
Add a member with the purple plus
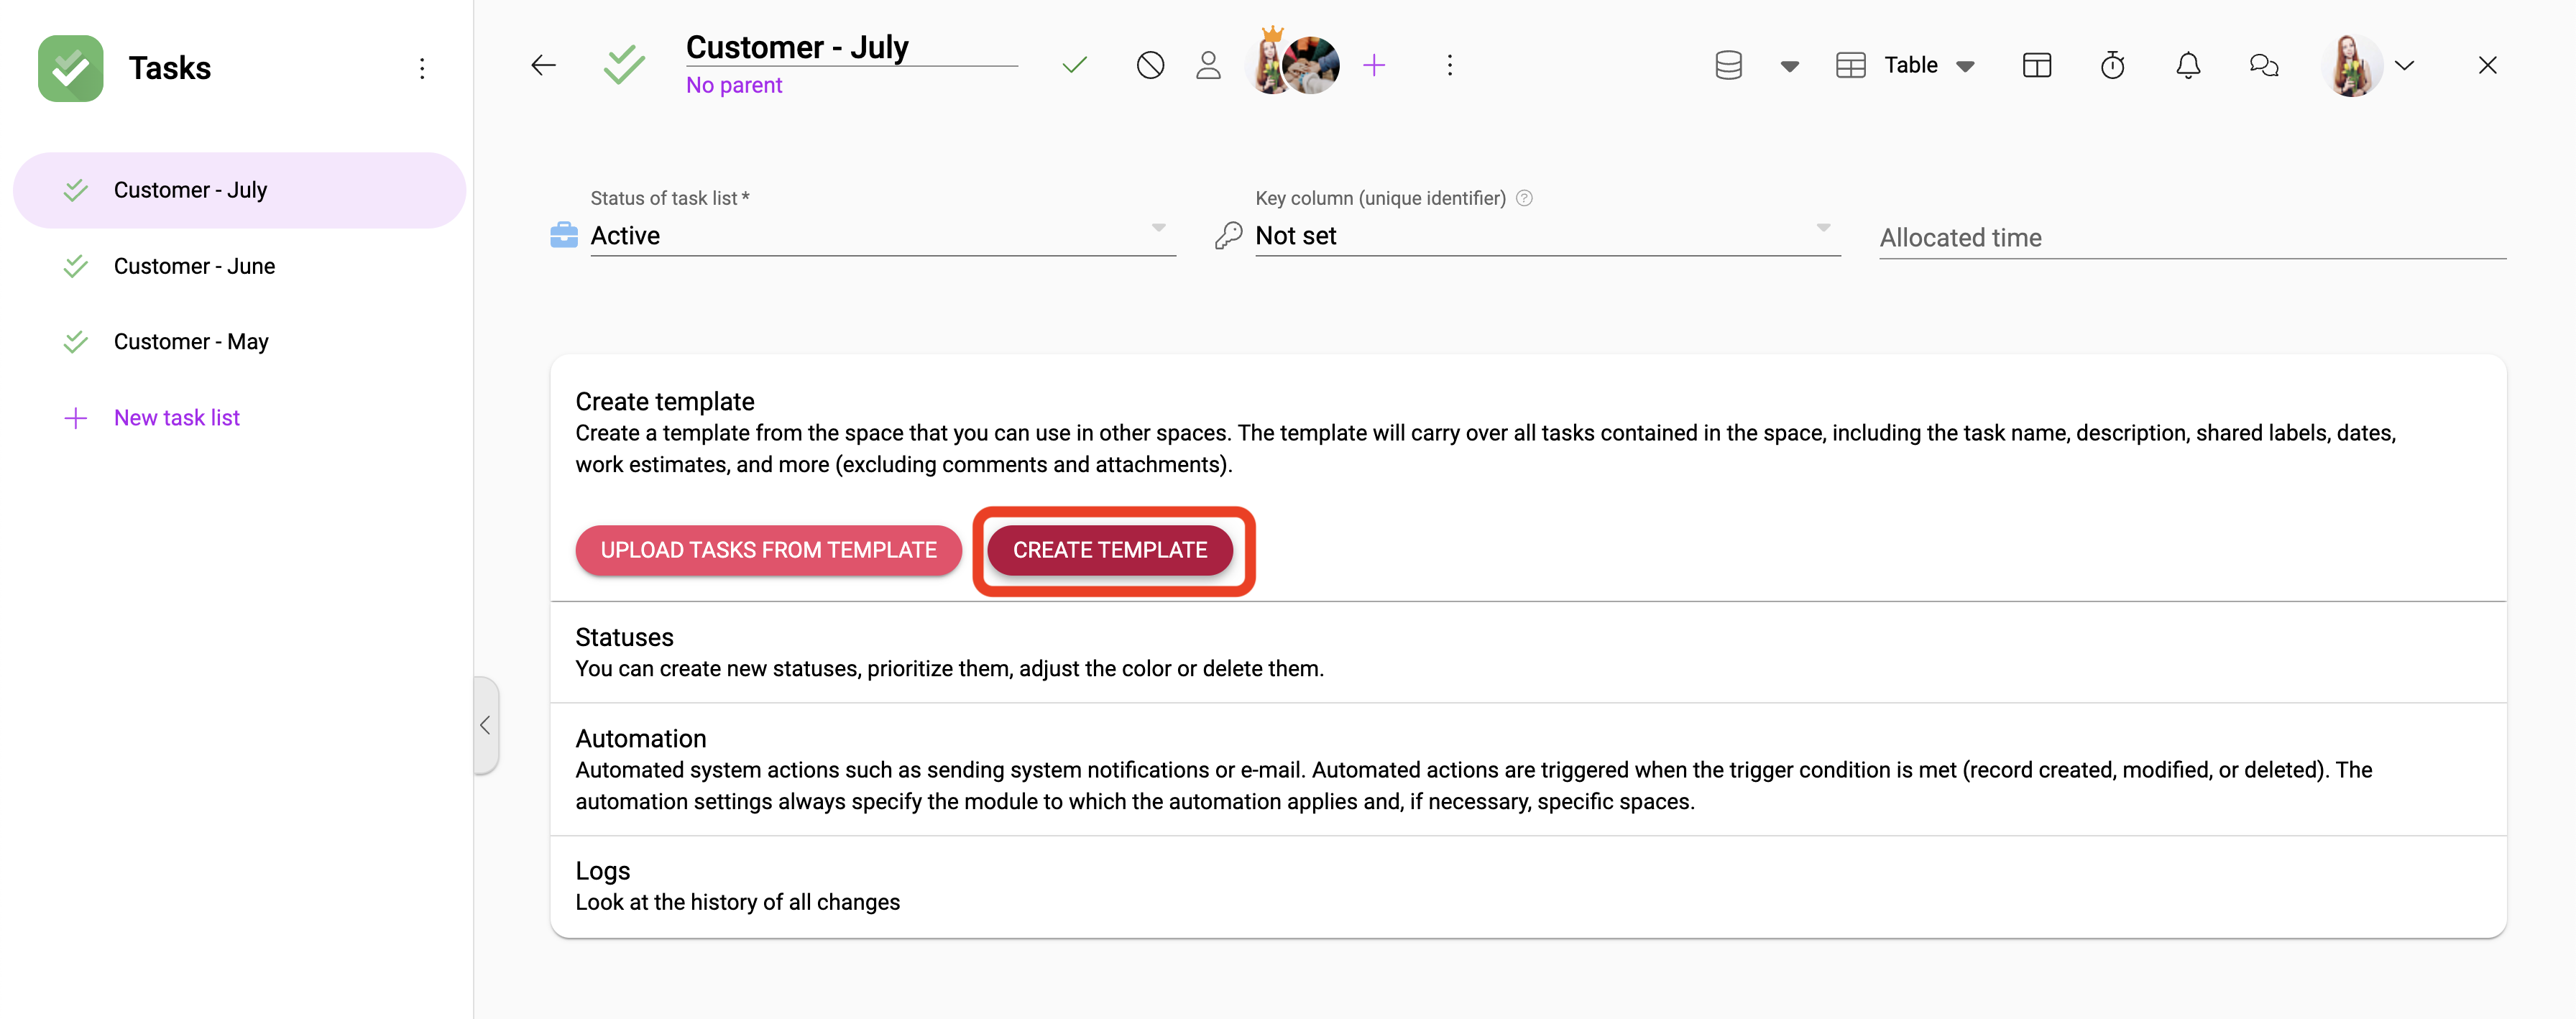(1374, 66)
